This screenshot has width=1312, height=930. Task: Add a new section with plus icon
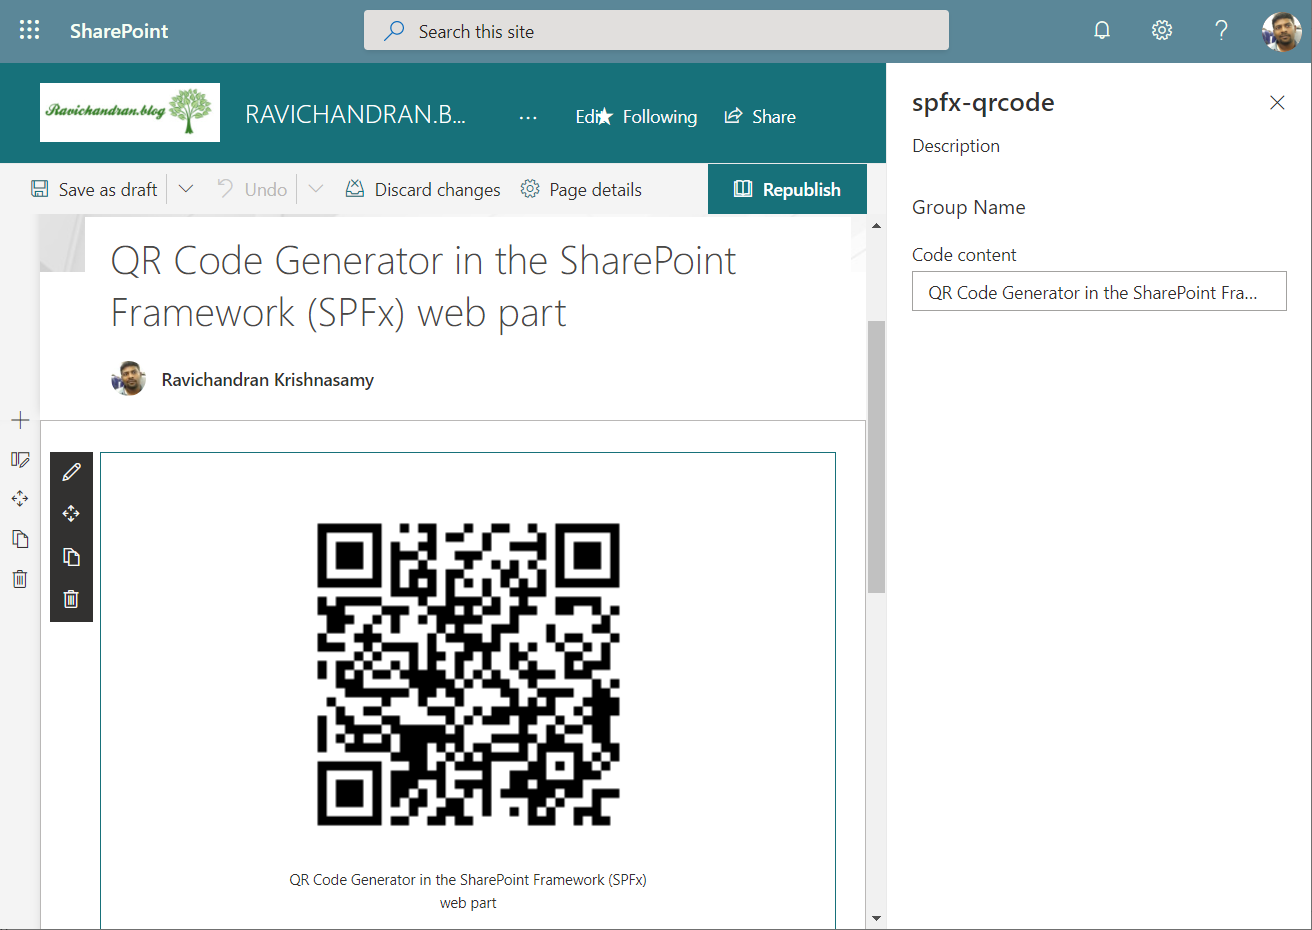pos(20,420)
